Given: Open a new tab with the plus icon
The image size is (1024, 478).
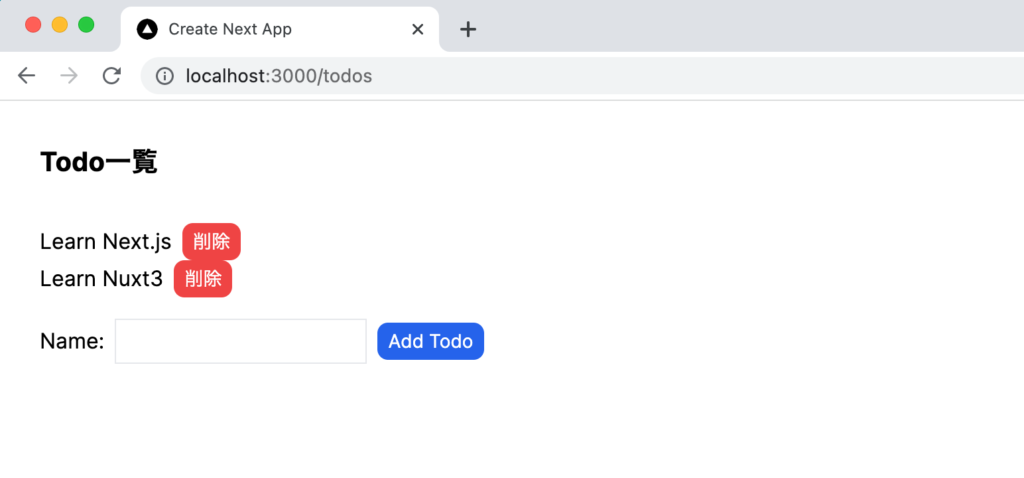Looking at the screenshot, I should pyautogui.click(x=468, y=29).
